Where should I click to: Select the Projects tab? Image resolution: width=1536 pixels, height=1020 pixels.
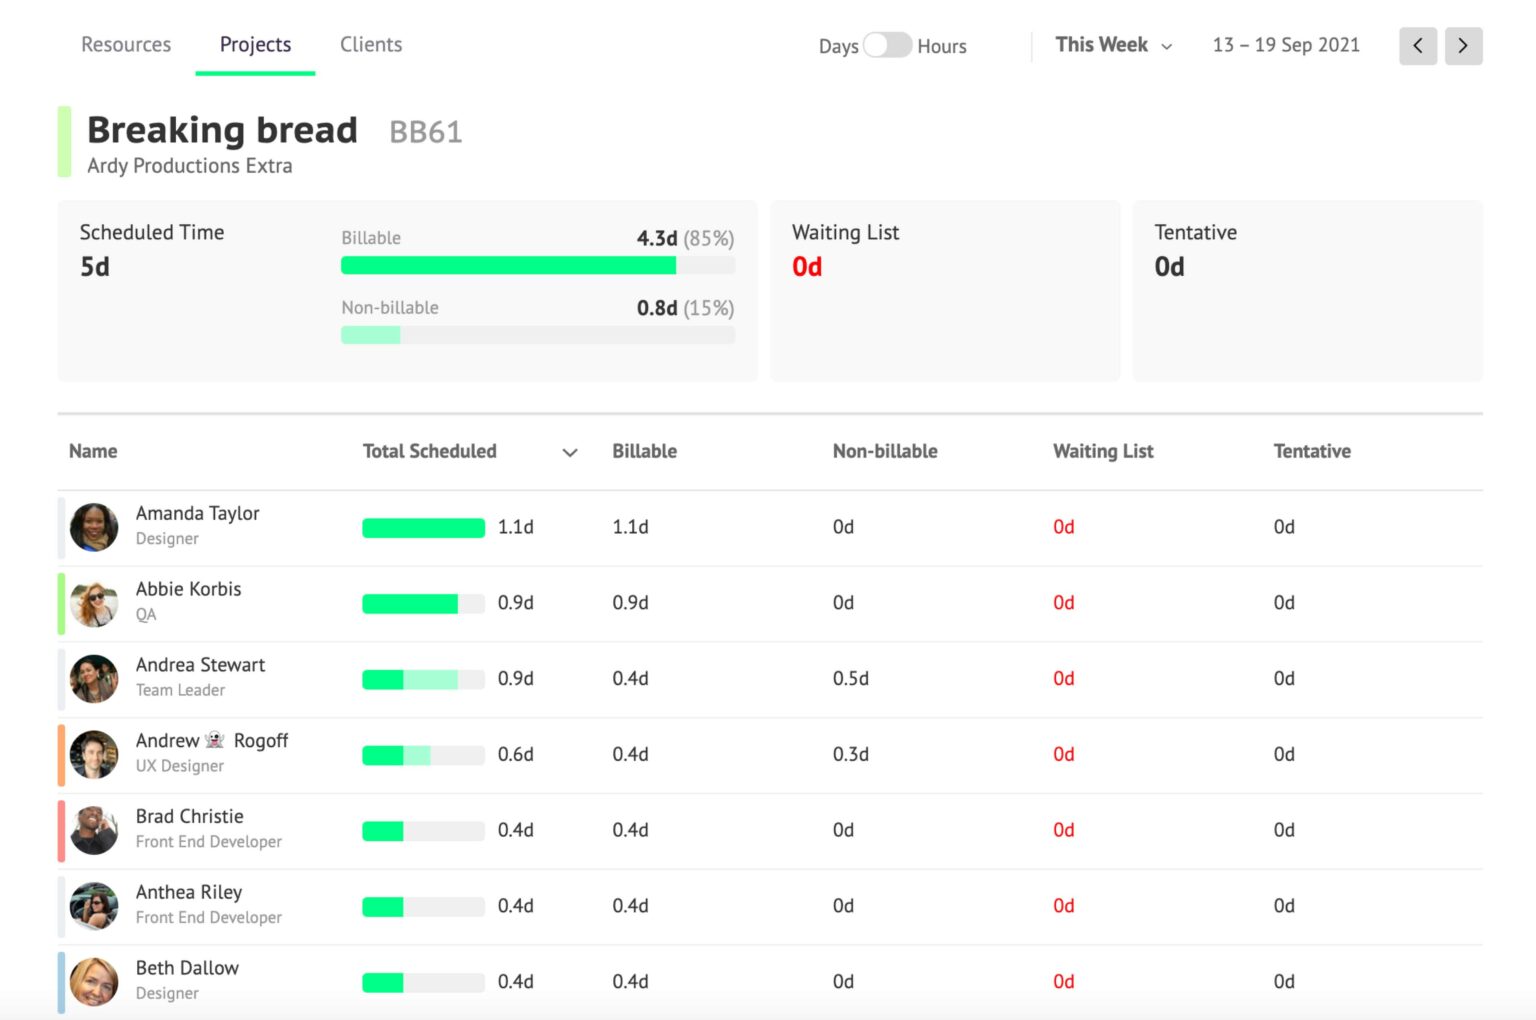(x=255, y=44)
